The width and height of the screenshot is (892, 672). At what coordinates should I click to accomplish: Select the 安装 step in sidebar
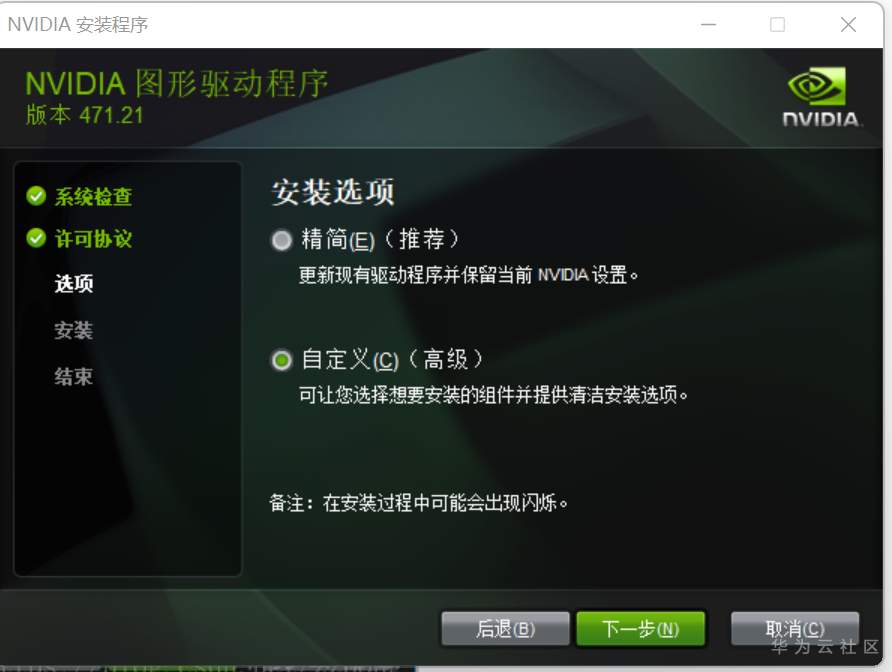73,330
